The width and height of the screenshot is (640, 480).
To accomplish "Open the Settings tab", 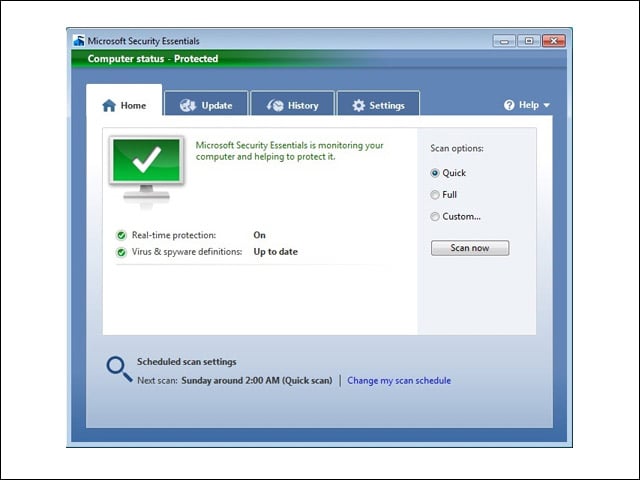I will pyautogui.click(x=378, y=104).
